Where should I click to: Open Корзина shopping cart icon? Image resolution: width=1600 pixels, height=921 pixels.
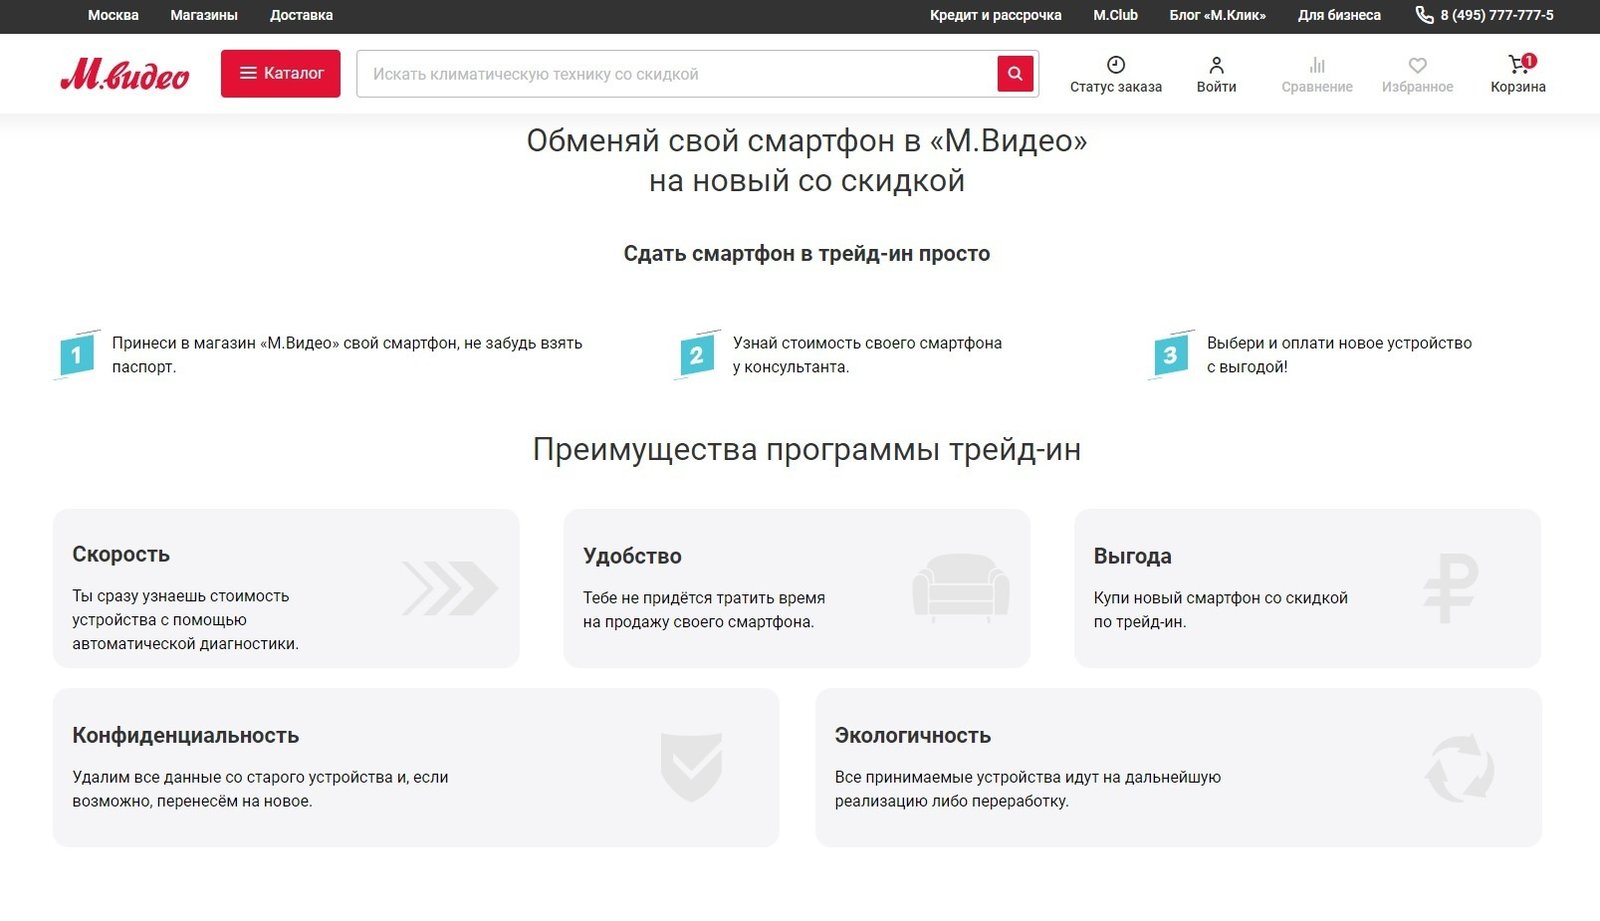click(x=1517, y=65)
